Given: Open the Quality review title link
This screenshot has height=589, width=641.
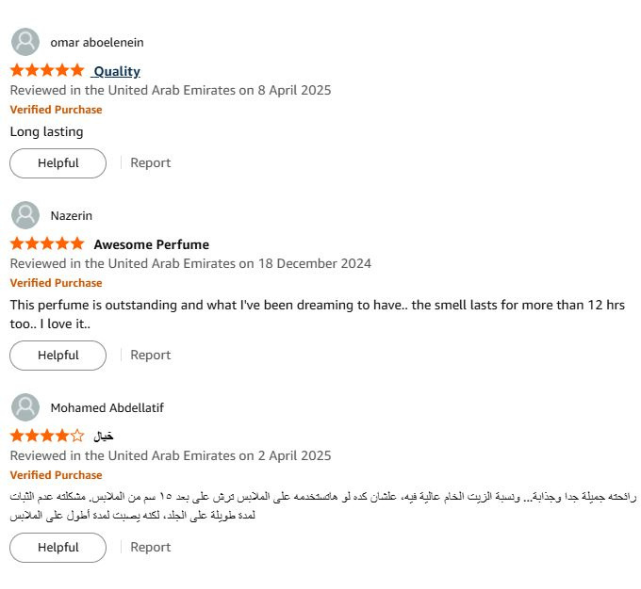Looking at the screenshot, I should pyautogui.click(x=117, y=72).
